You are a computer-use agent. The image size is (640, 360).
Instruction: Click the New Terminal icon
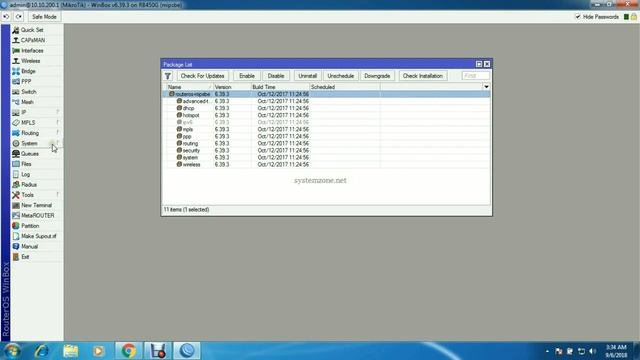pos(16,205)
